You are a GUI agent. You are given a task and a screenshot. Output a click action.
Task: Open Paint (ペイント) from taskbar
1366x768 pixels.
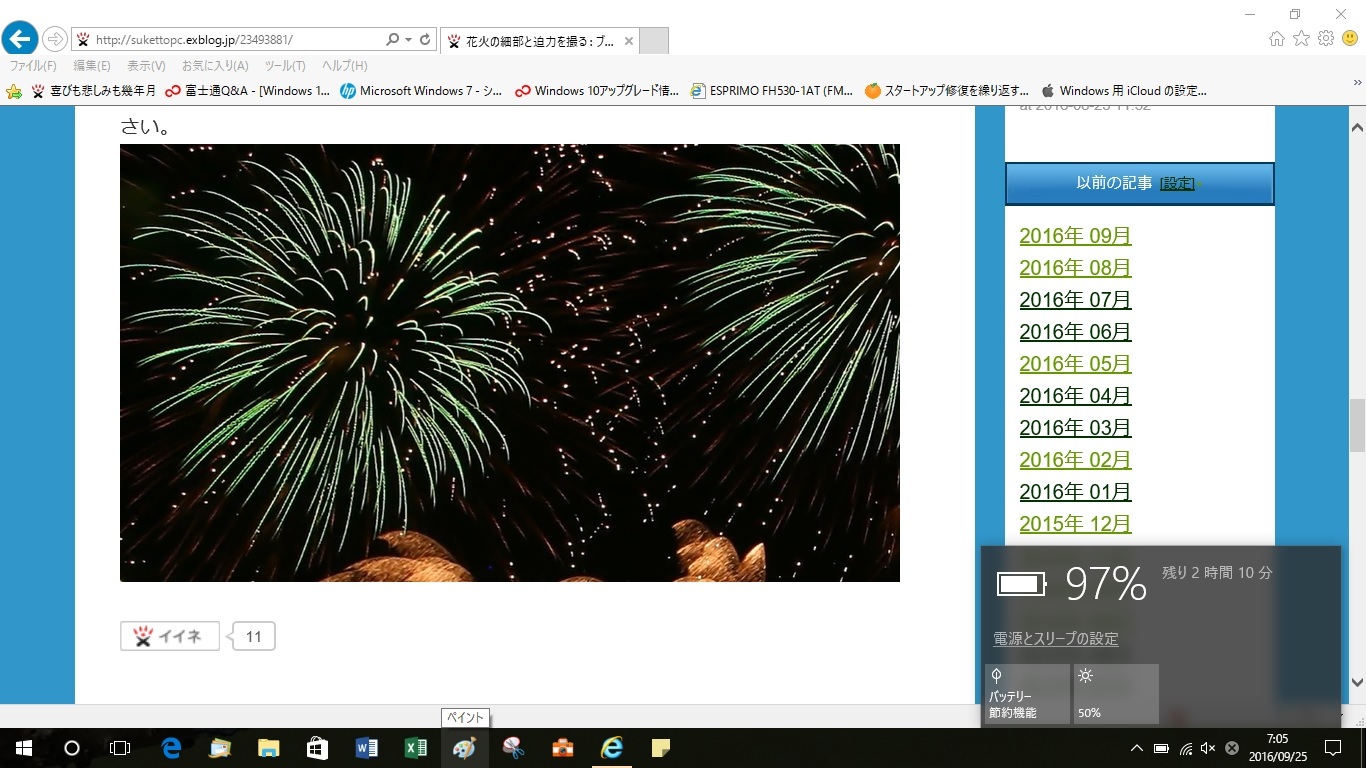point(465,748)
